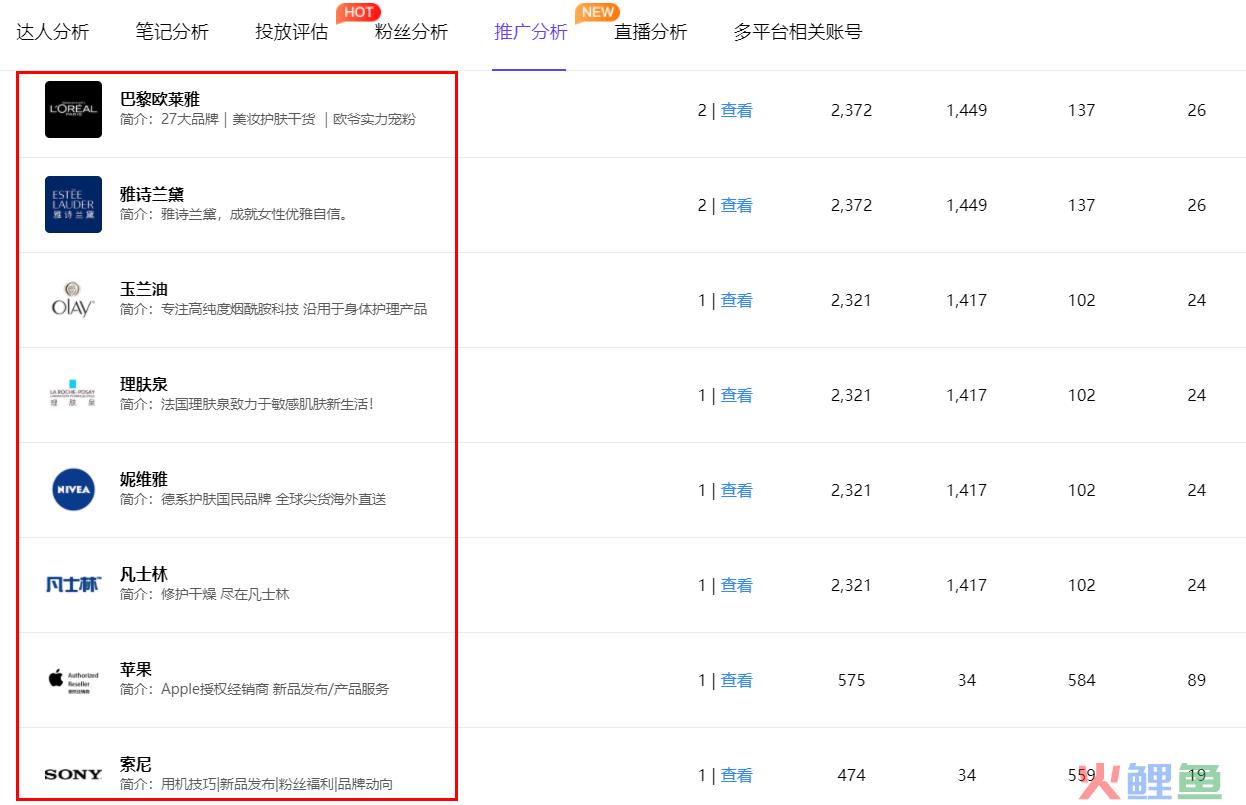1246x805 pixels.
Task: Click 89 in the 苹果 row
Action: pos(1197,680)
